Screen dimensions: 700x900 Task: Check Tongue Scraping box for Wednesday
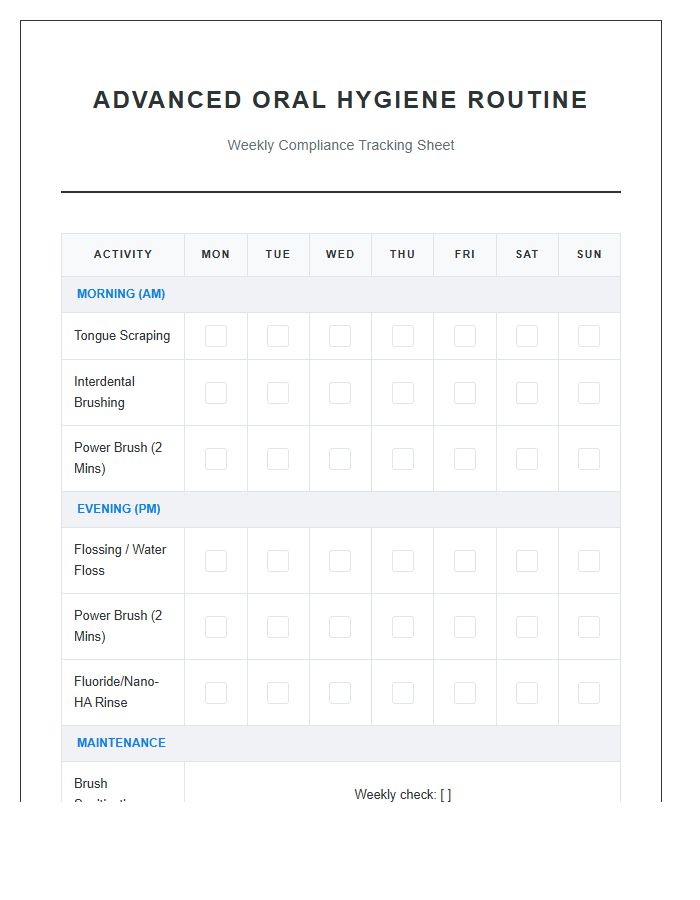pos(340,336)
